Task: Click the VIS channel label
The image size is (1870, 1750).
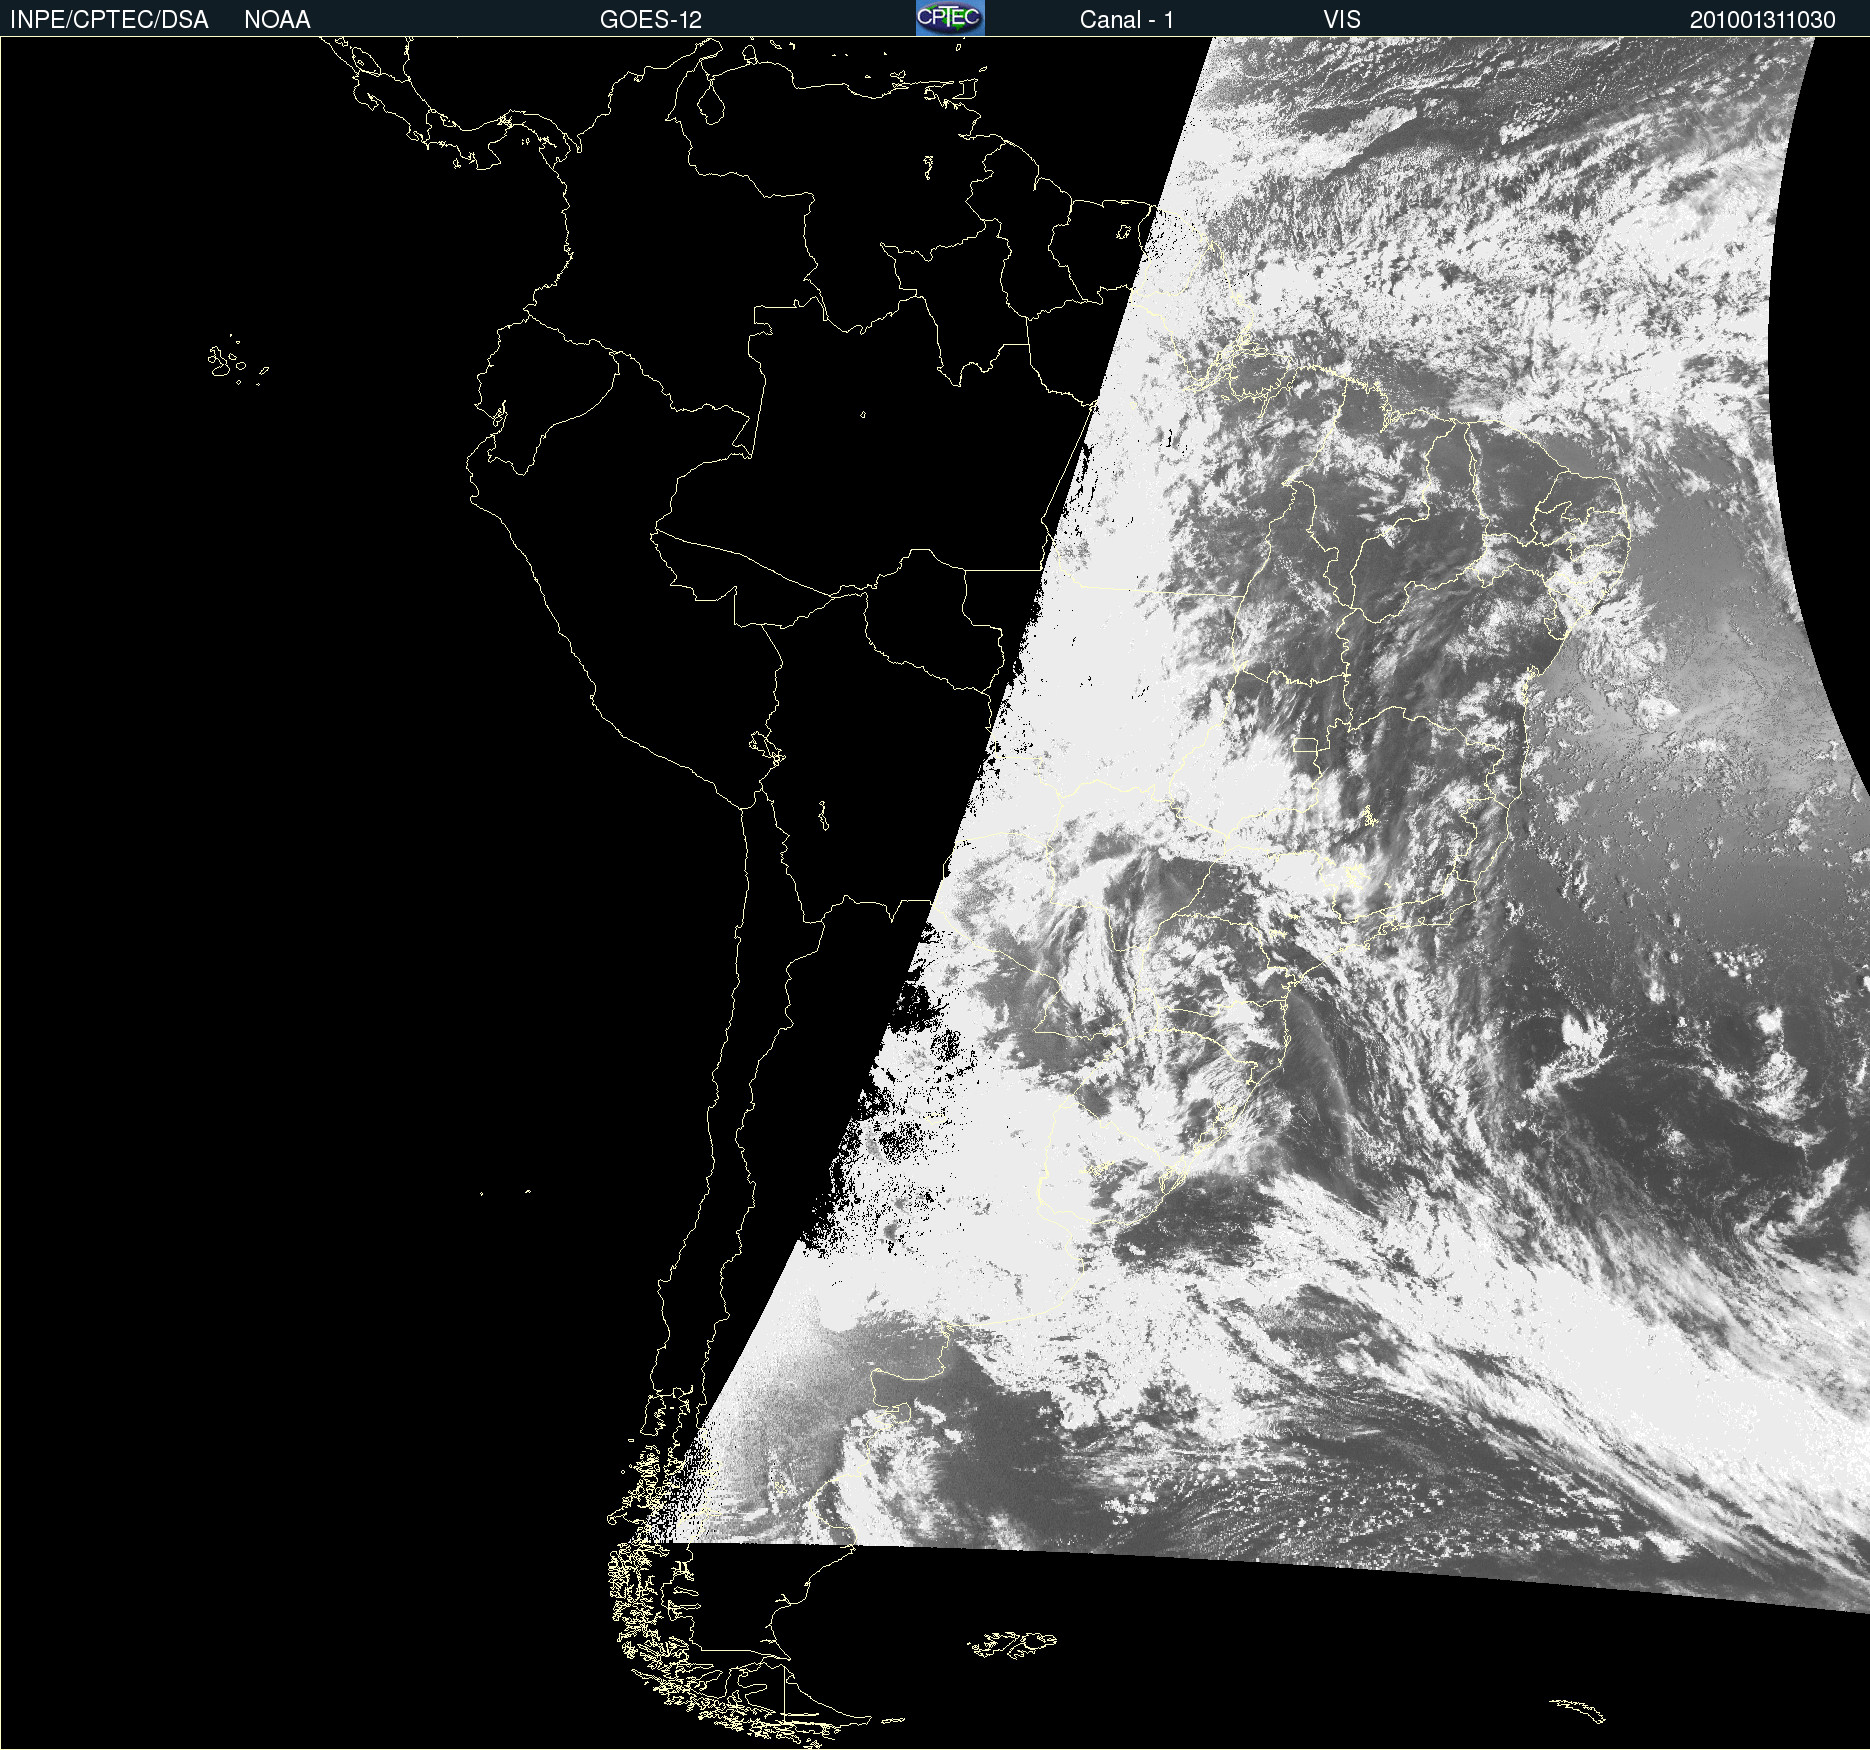Action: [1342, 20]
